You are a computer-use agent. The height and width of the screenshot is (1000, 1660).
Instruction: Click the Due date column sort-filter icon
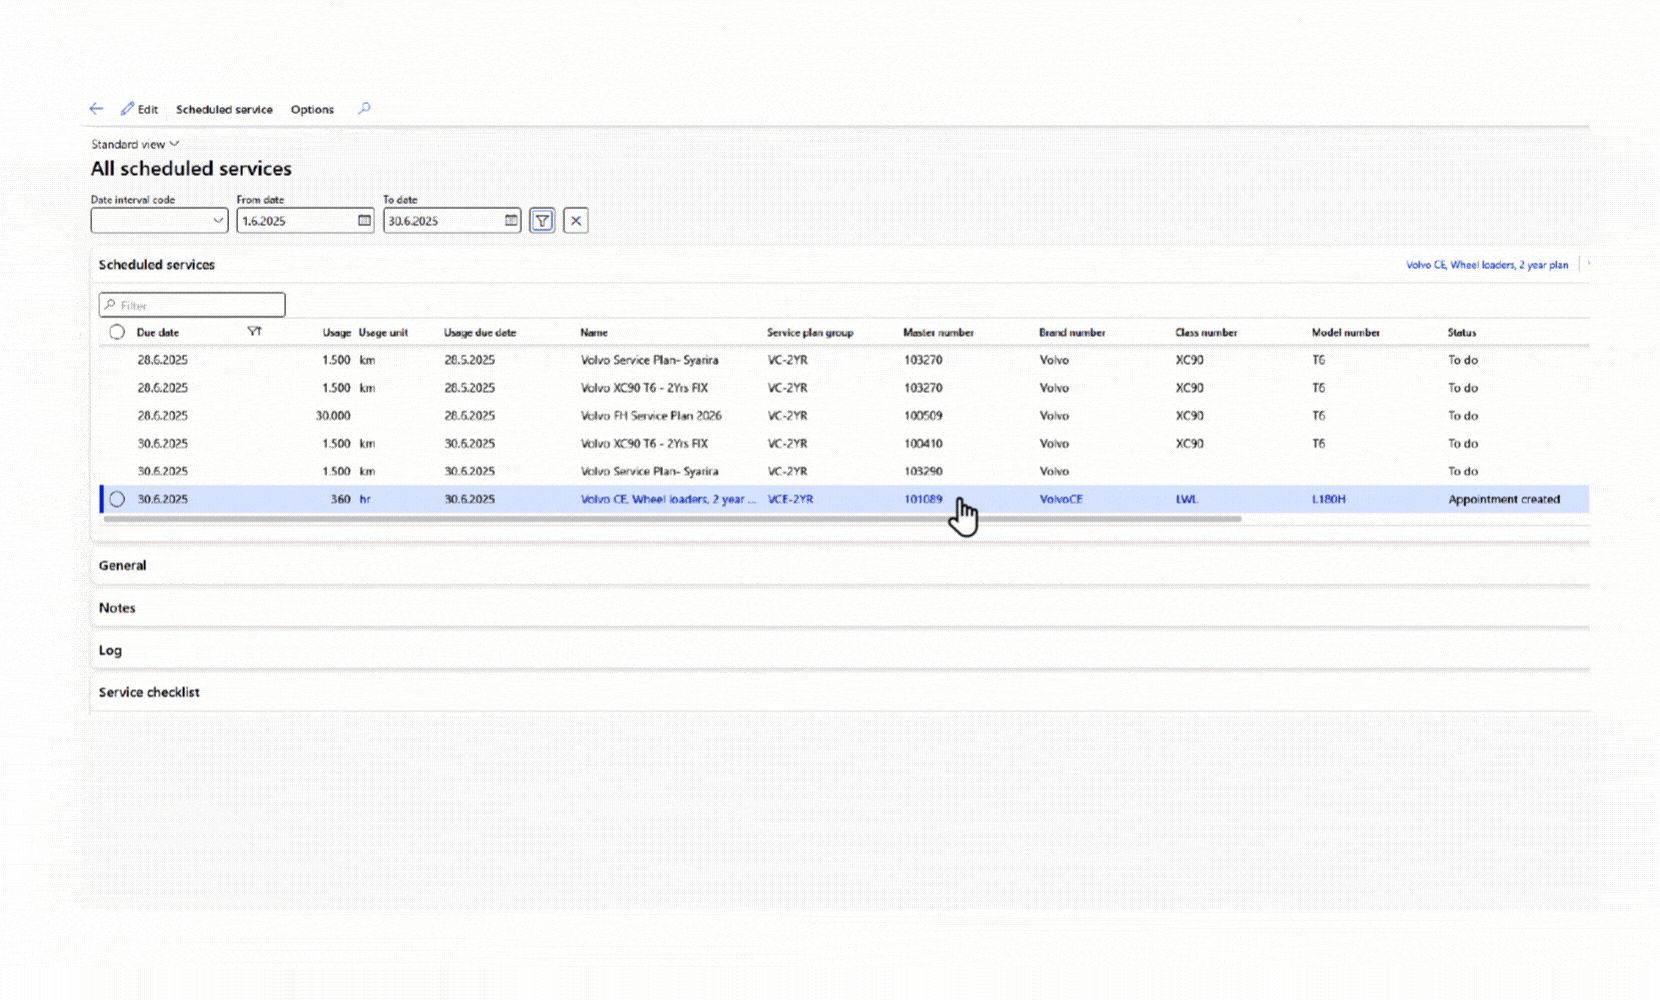point(254,332)
